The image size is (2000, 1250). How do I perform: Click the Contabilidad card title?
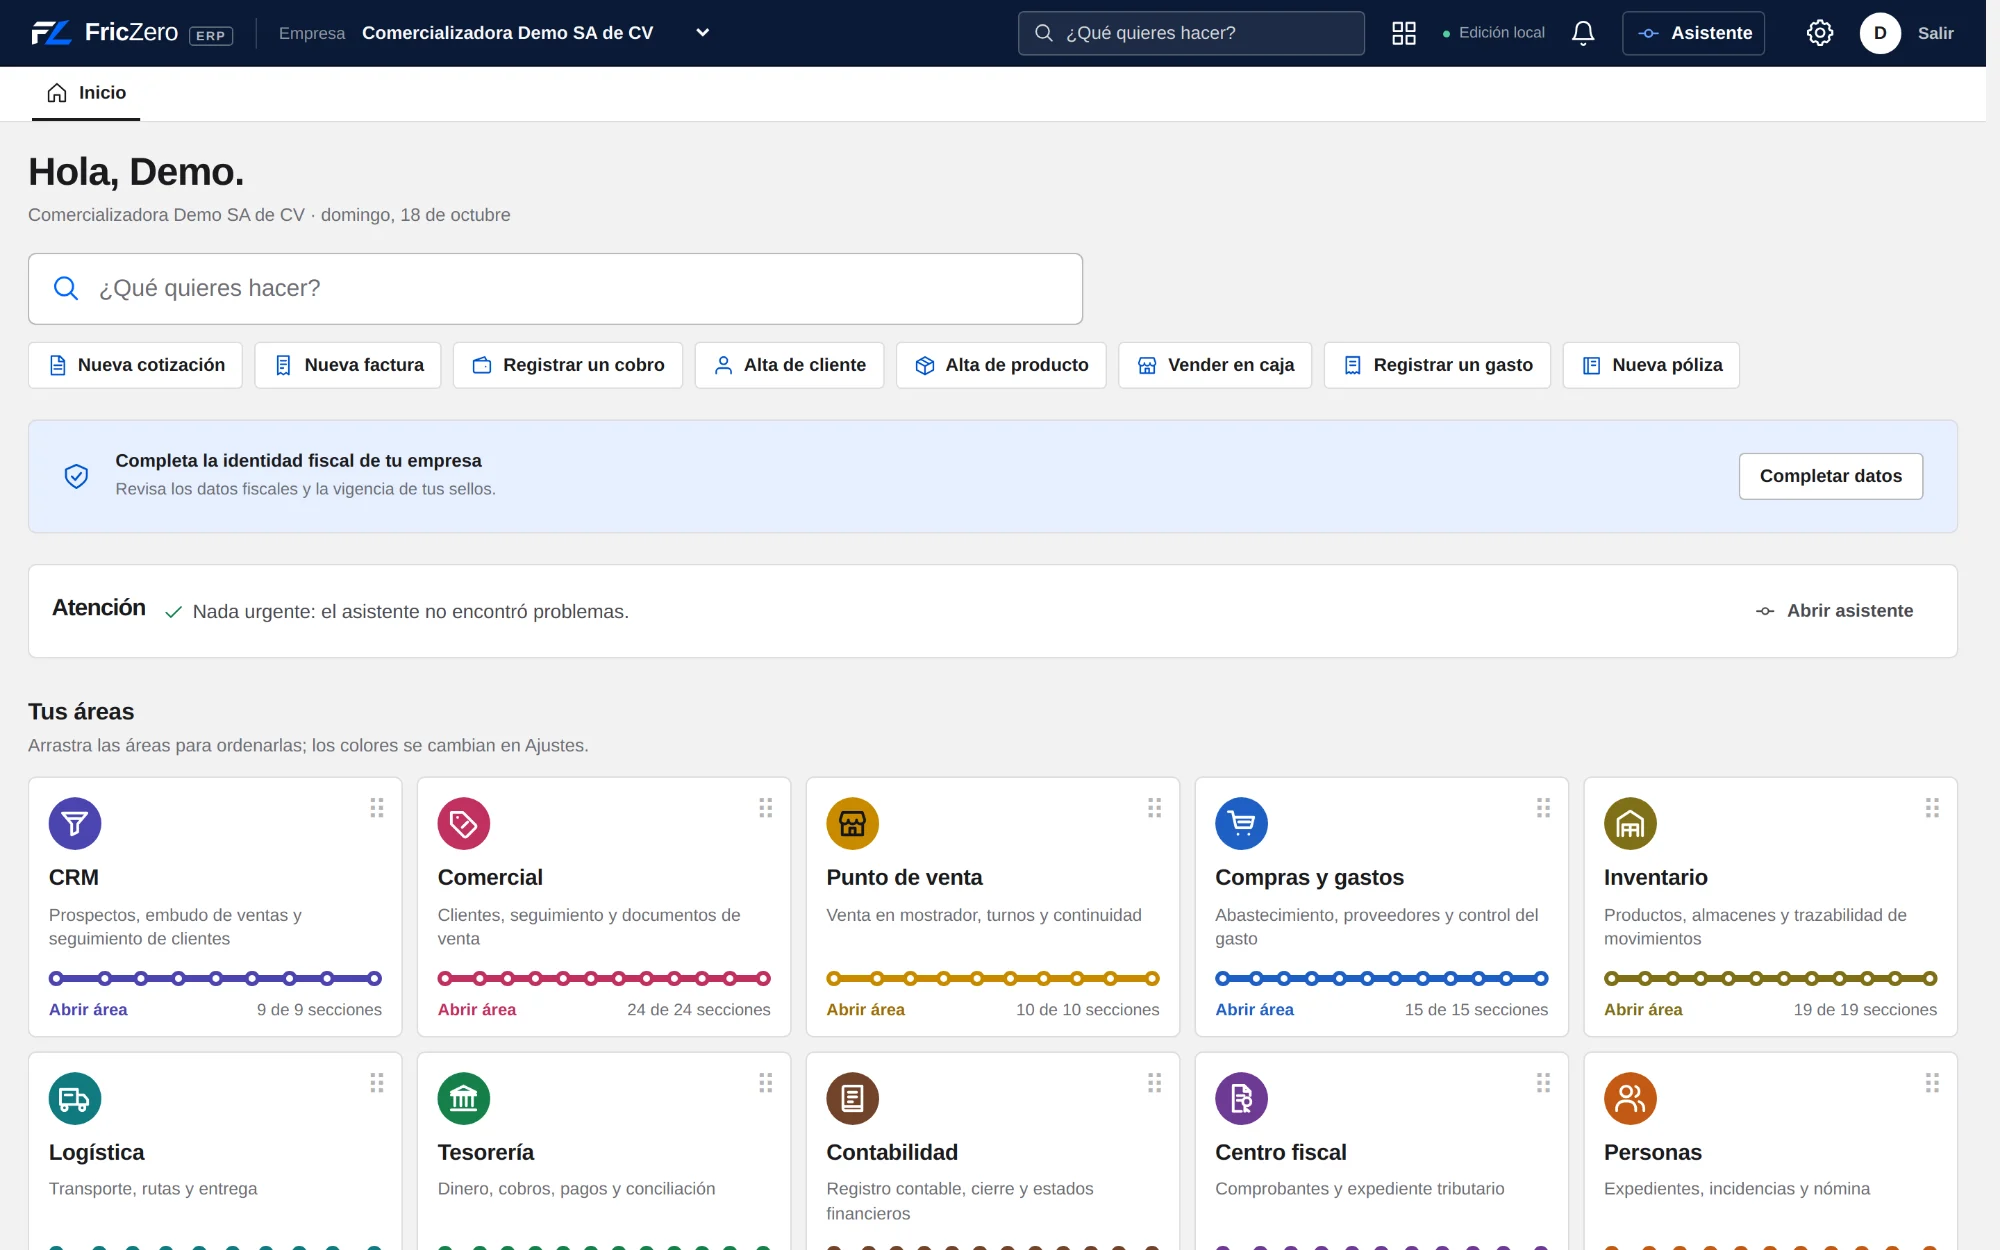[x=892, y=1153]
